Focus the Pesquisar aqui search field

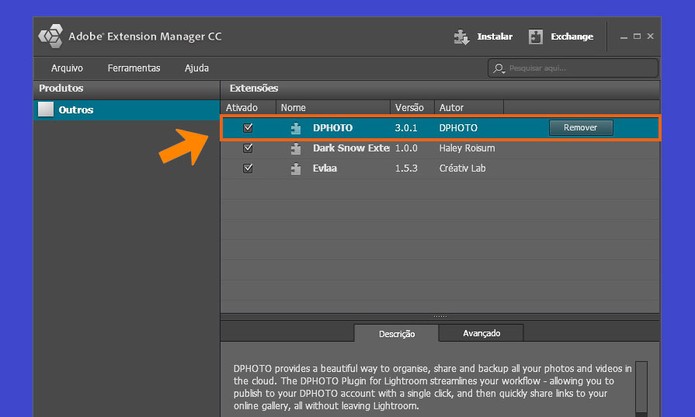tap(573, 68)
